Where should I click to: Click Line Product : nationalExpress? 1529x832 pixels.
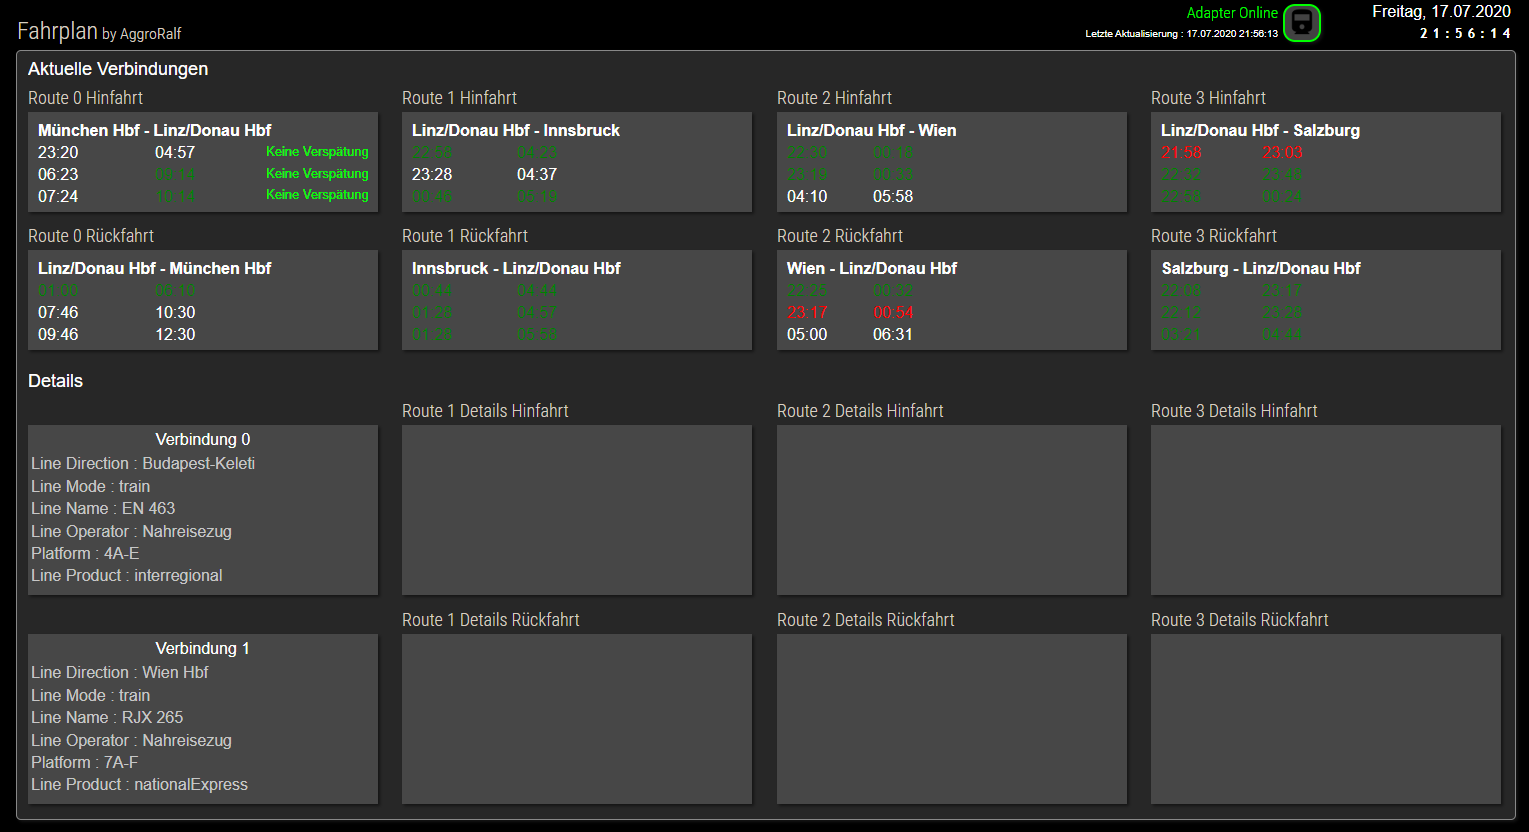tap(139, 784)
